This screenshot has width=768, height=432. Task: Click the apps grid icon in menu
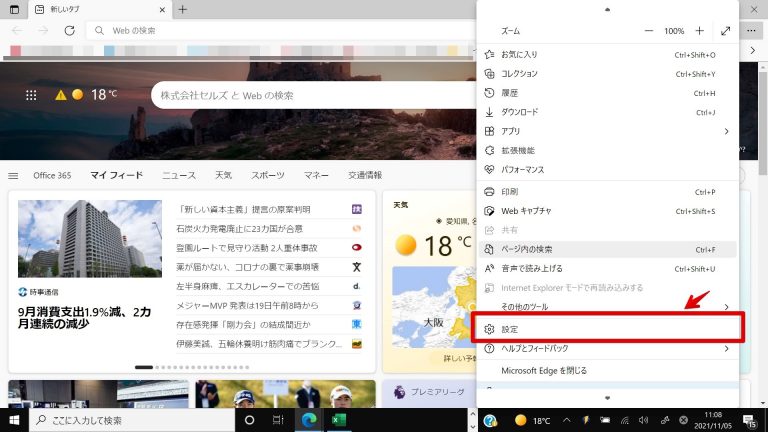click(489, 131)
